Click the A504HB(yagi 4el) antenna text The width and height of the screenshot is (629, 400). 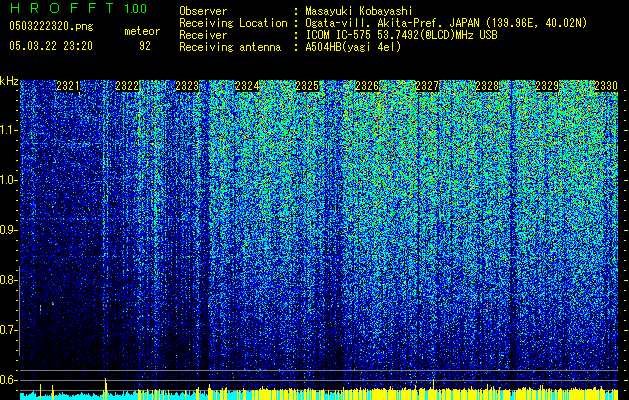pos(353,47)
